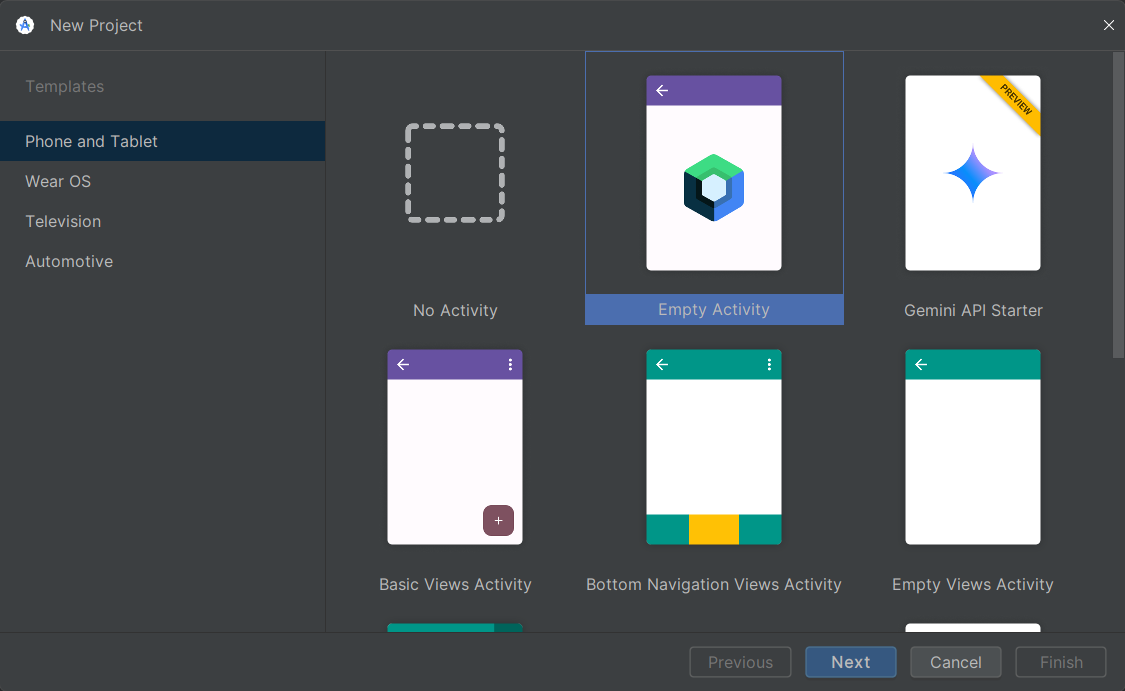The height and width of the screenshot is (691, 1125).
Task: Choose the Gemini API Starter sparkle icon
Action: click(972, 174)
